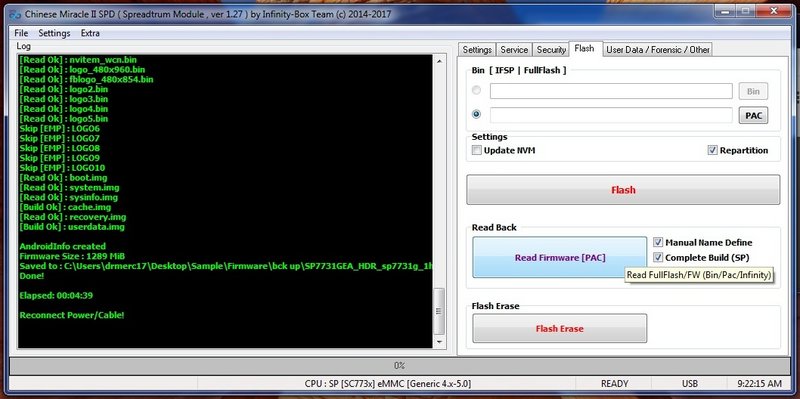Click the '[Read Ok] : recovery.img' log line
The width and height of the screenshot is (800, 399).
point(72,217)
